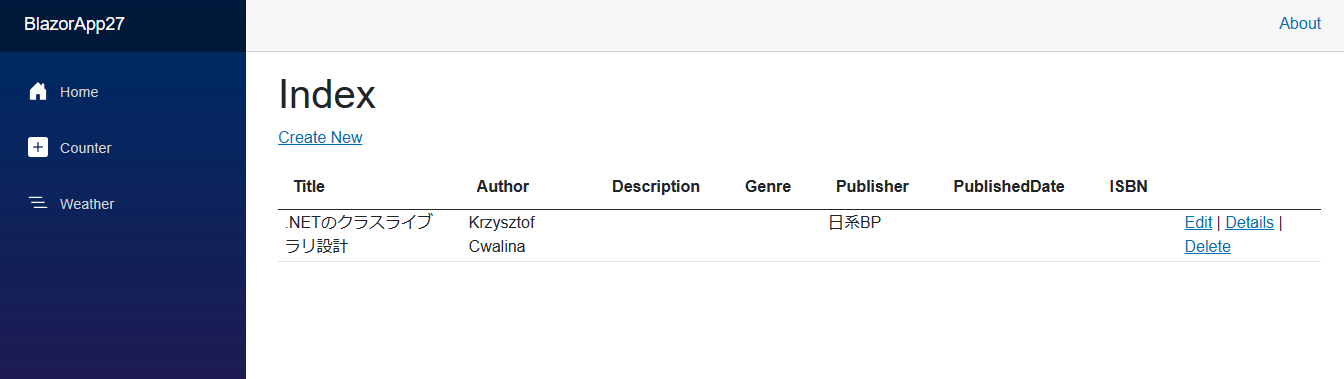Open the Weather nav item
This screenshot has width=1344, height=379.
coord(123,204)
